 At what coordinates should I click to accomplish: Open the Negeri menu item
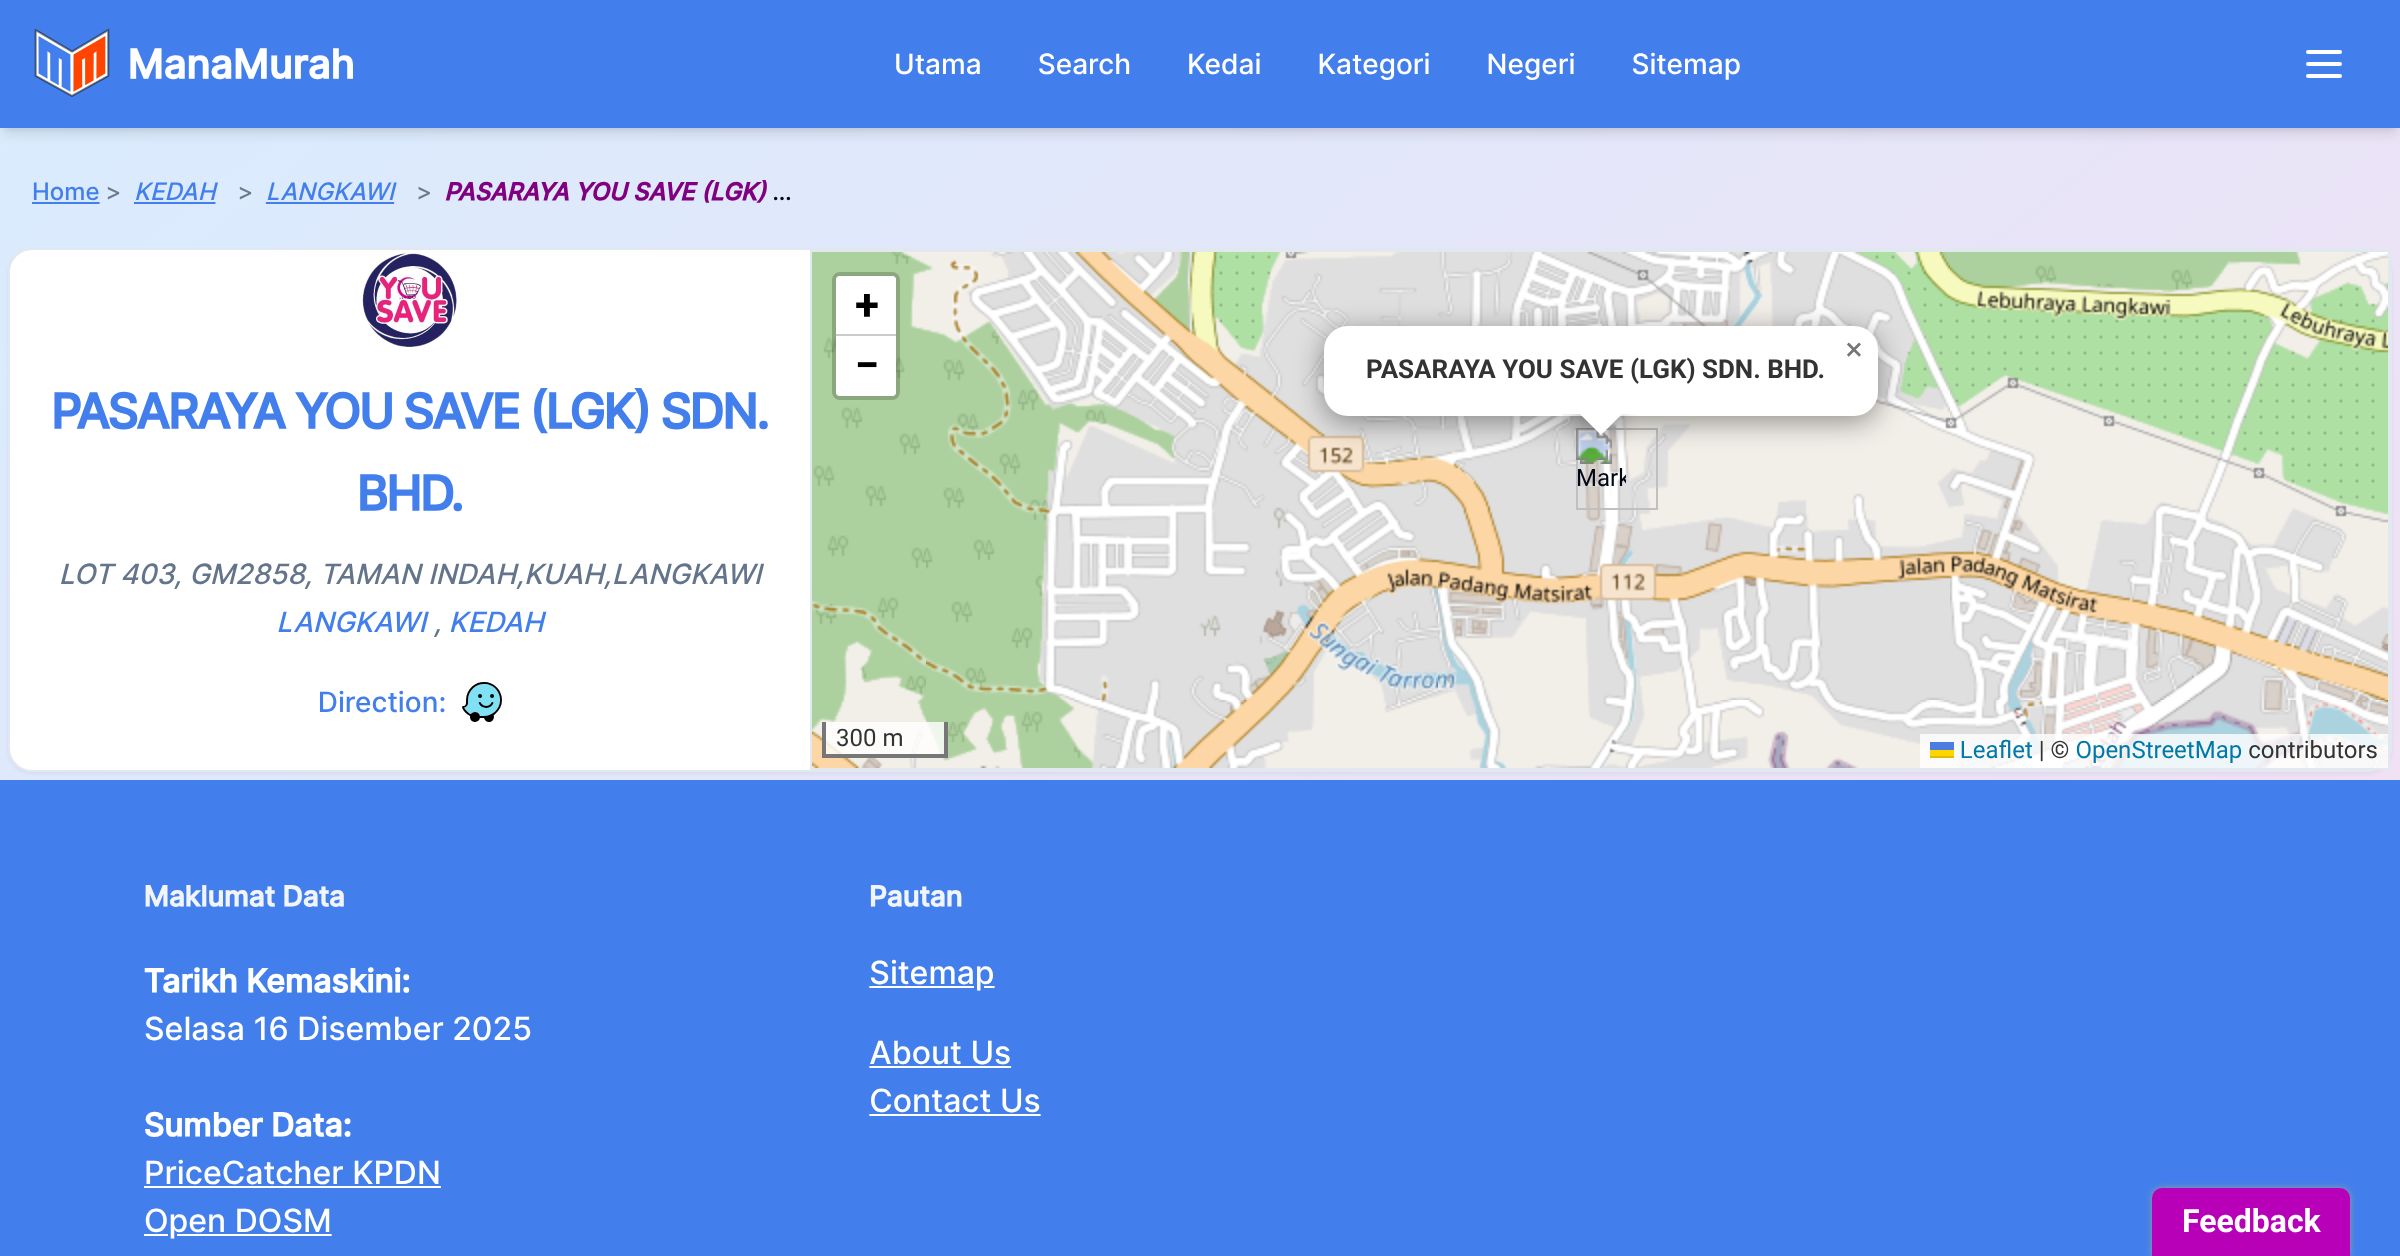point(1530,64)
